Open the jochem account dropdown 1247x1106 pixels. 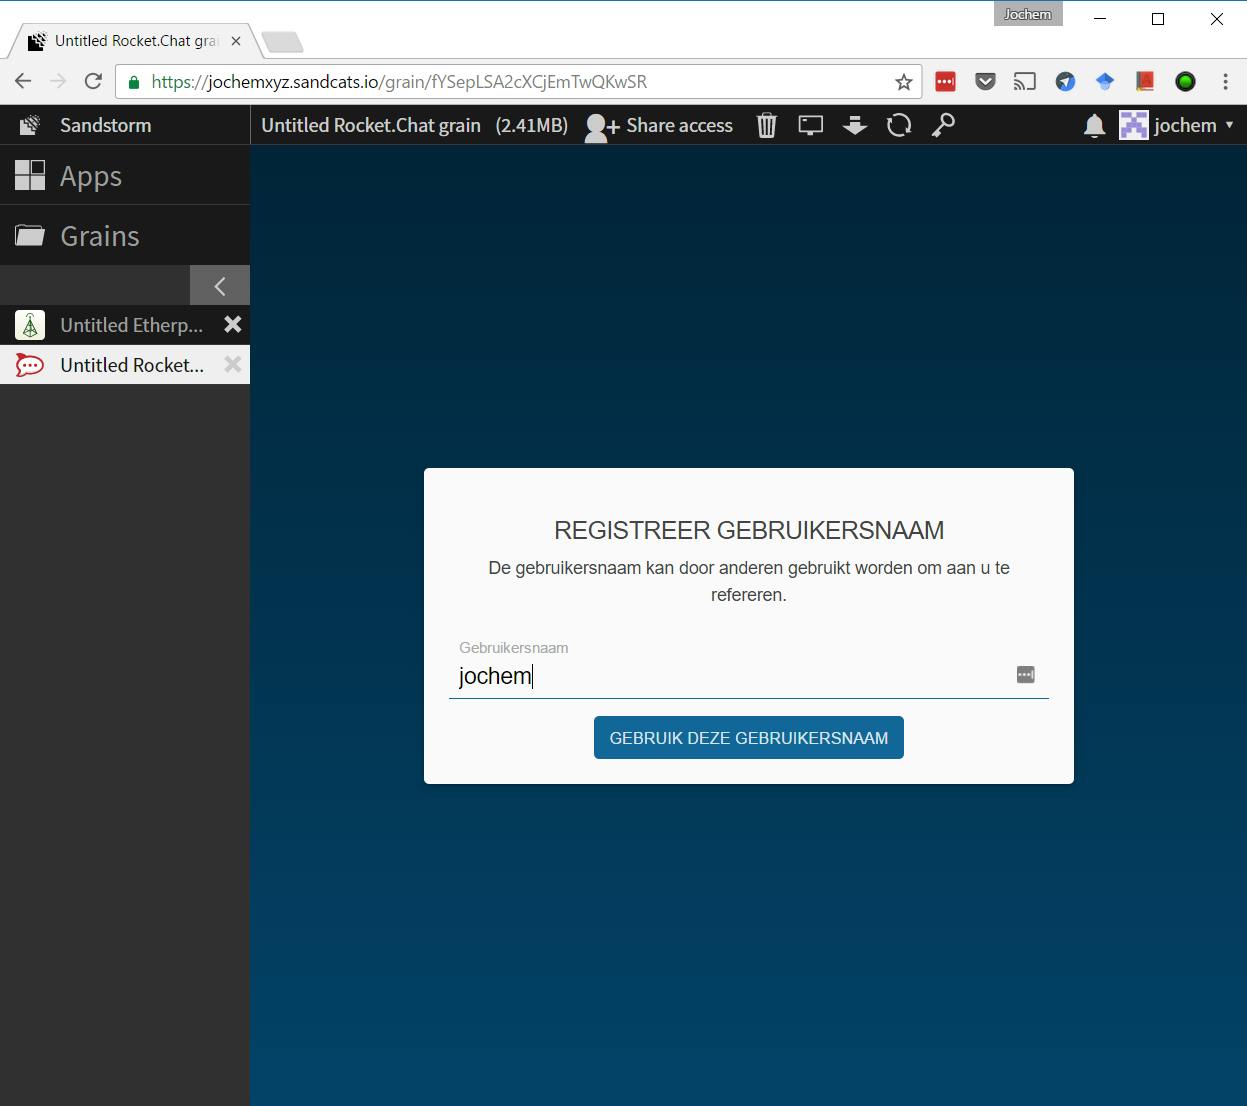point(1177,125)
